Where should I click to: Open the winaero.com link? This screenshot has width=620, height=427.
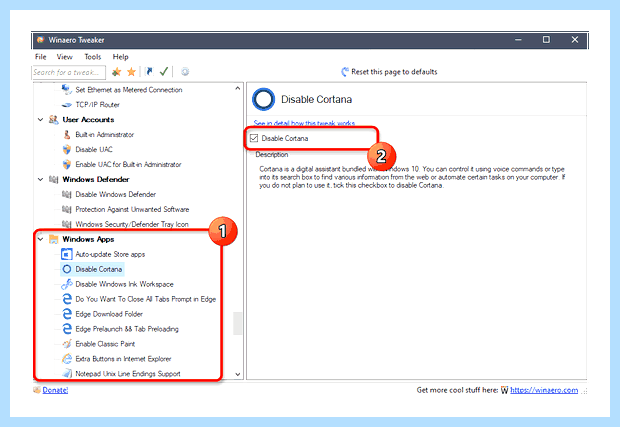pyautogui.click(x=544, y=390)
